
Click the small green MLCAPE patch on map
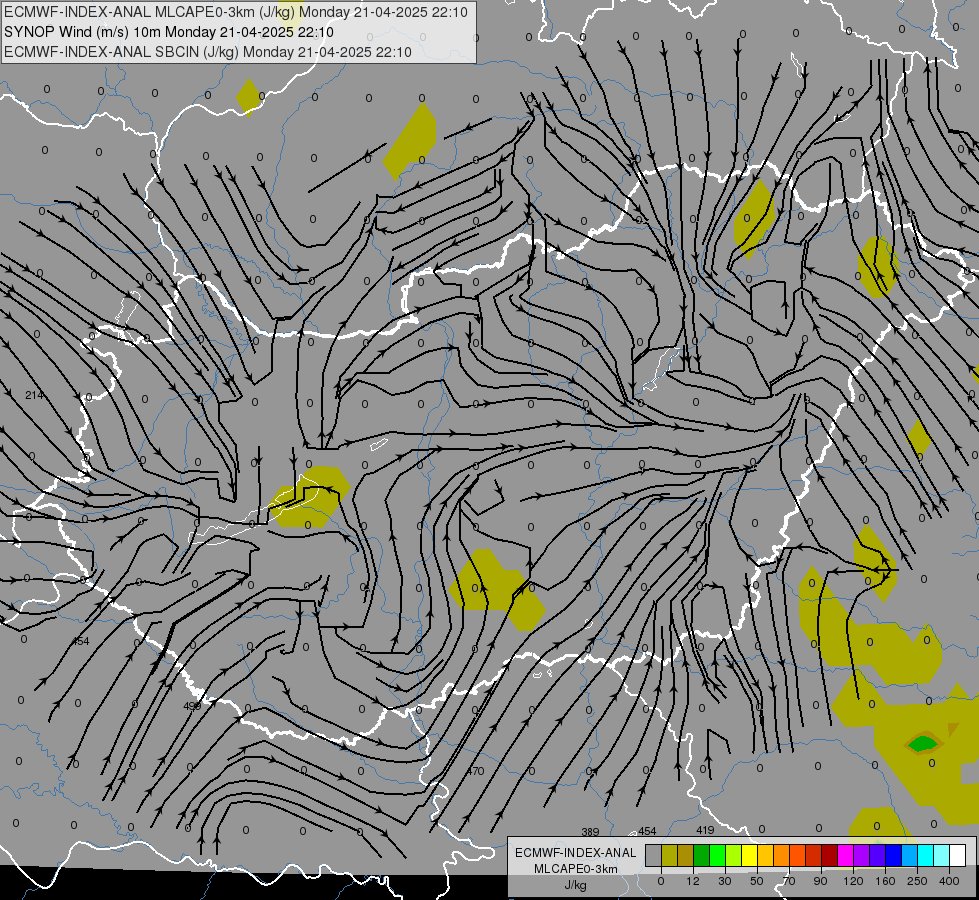[x=922, y=744]
